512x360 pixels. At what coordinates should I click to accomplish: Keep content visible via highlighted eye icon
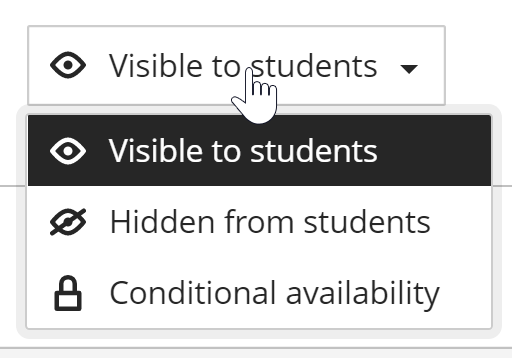[x=68, y=151]
